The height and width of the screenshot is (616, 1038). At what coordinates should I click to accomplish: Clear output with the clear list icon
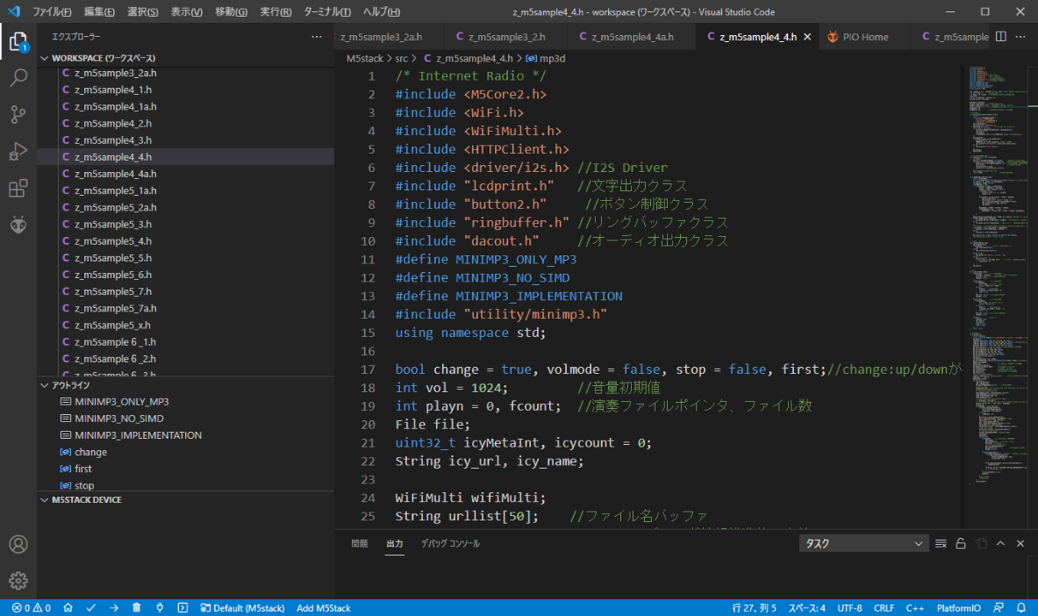940,544
